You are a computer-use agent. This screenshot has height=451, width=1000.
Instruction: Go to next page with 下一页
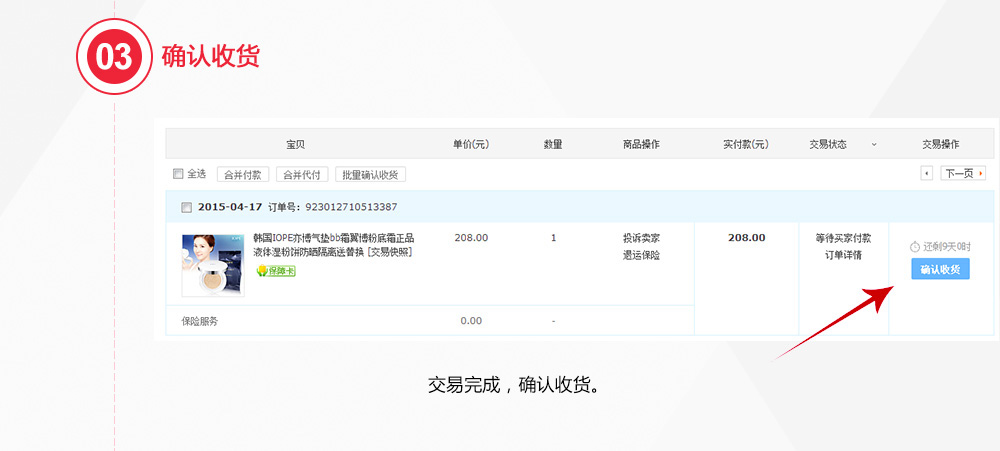(961, 173)
